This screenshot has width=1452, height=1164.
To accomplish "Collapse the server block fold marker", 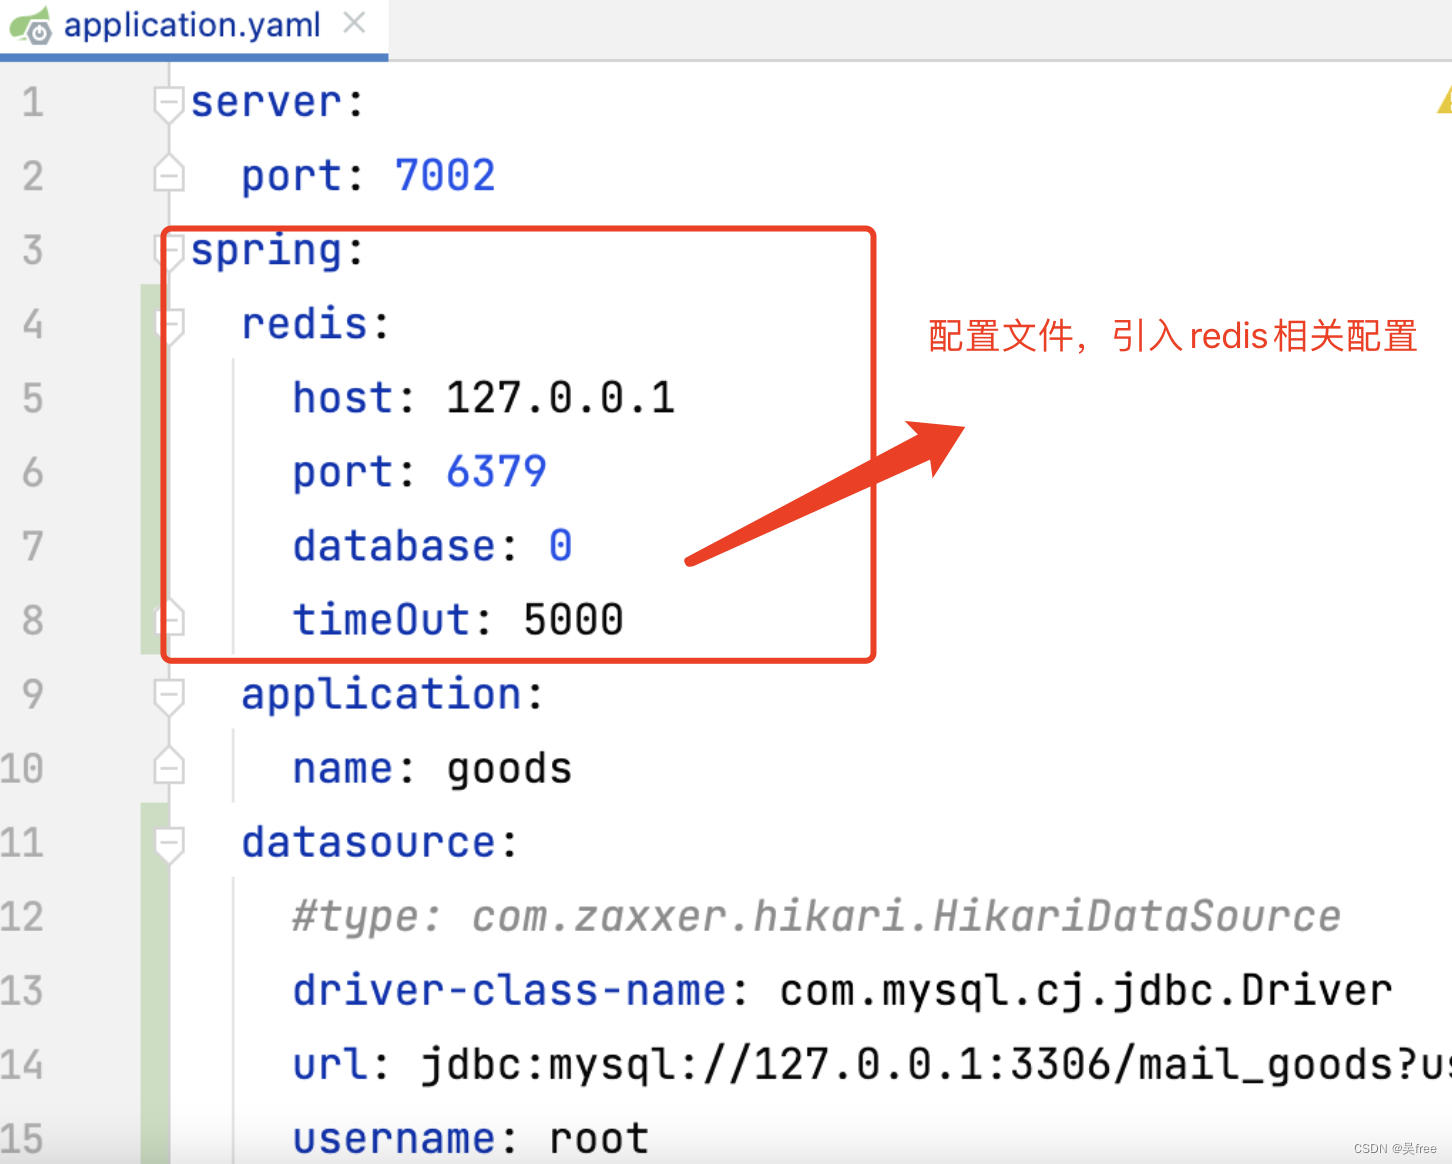I will pyautogui.click(x=169, y=102).
